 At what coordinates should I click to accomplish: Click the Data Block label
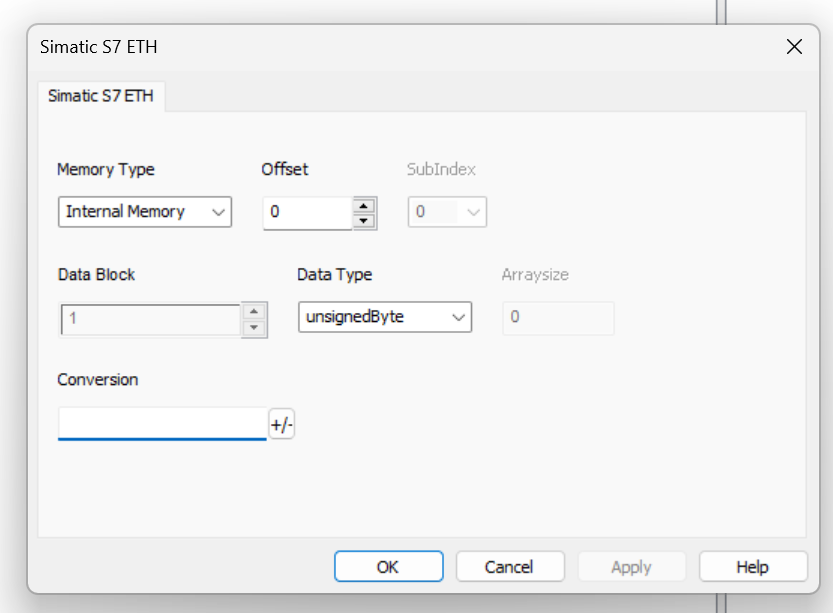coord(96,275)
